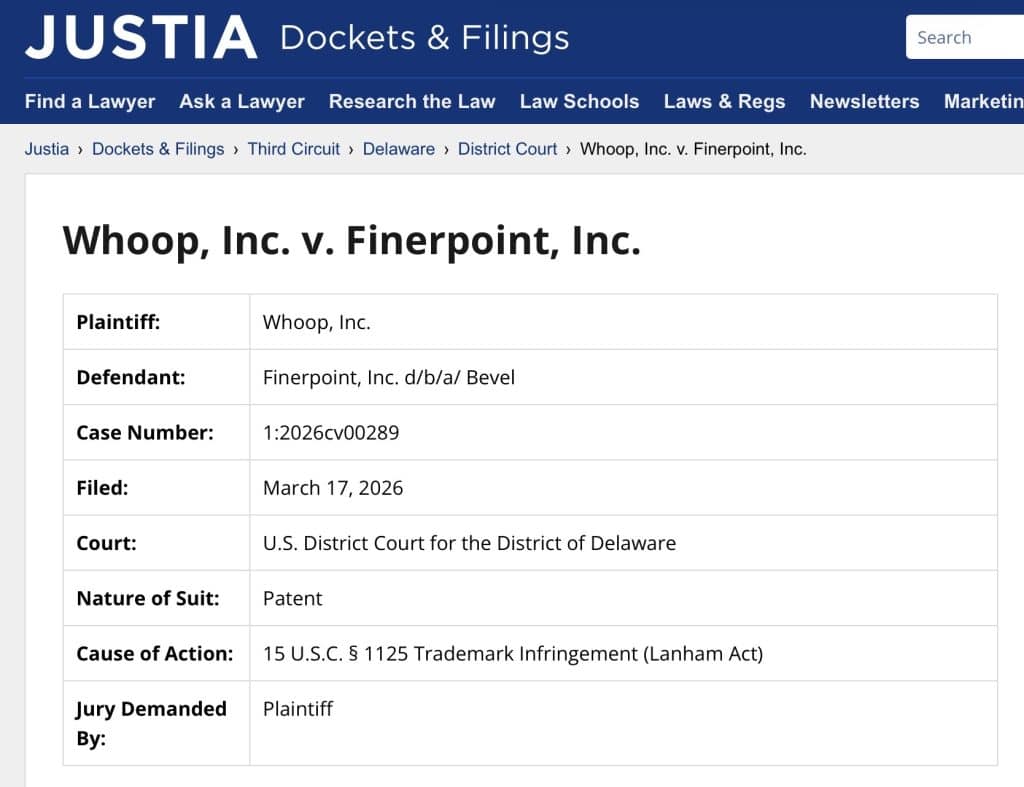
Task: Click the defendant Finerpoint, Inc. d/b/a/ Bevel
Action: (x=389, y=377)
